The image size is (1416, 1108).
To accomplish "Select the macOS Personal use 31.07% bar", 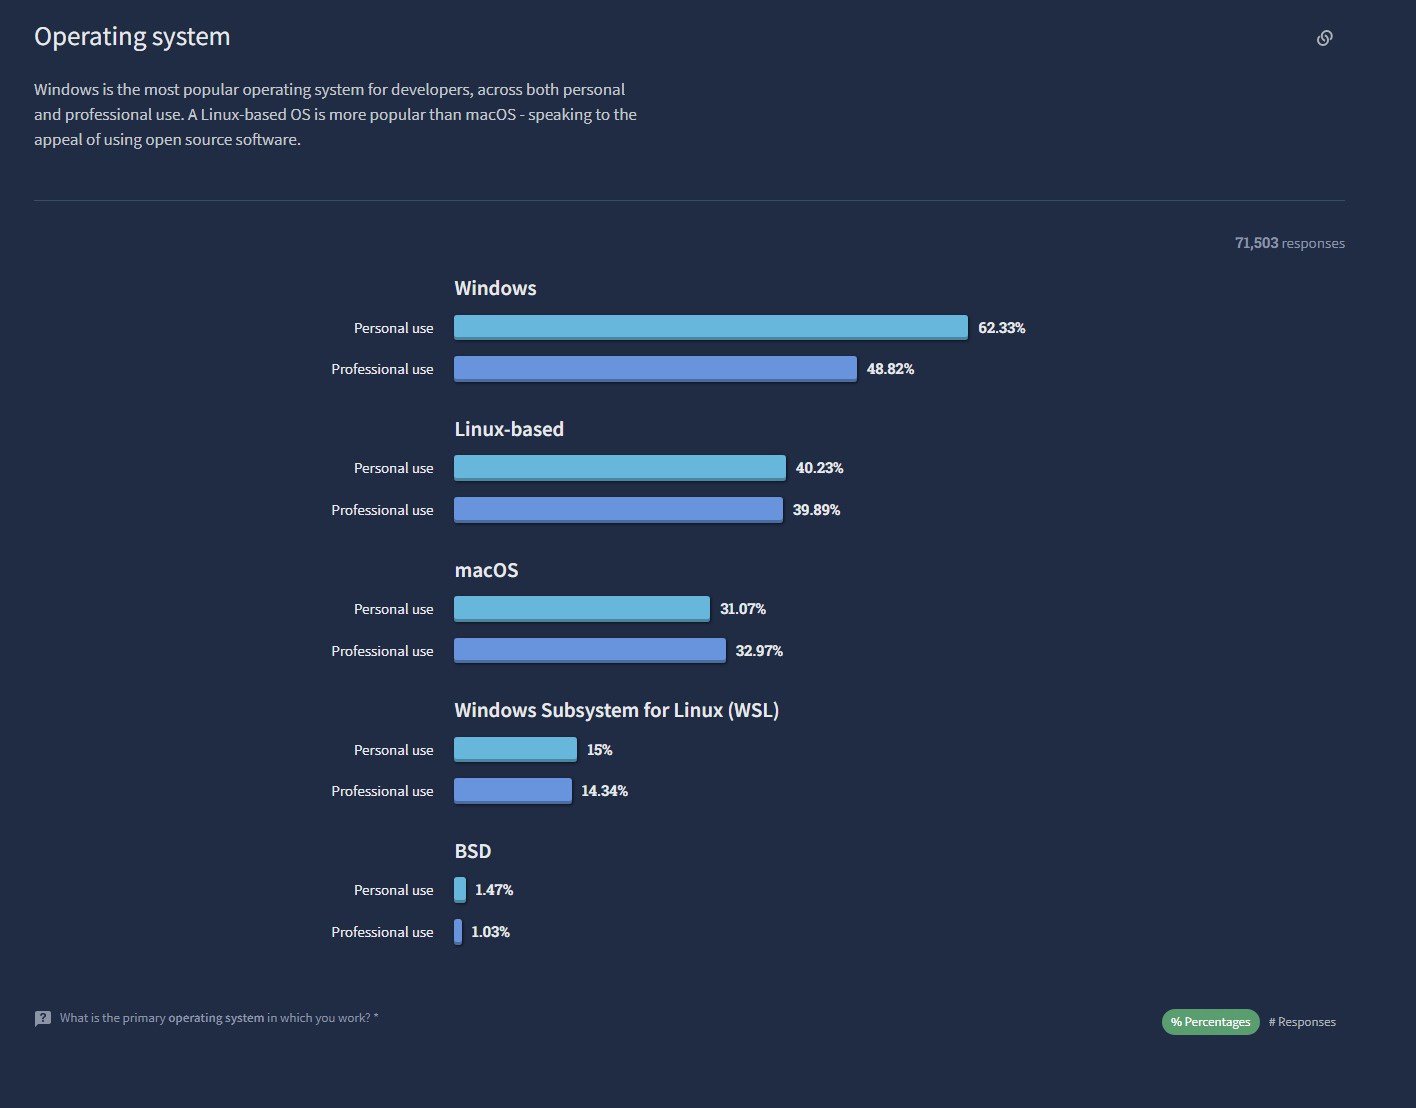I will click(x=581, y=608).
